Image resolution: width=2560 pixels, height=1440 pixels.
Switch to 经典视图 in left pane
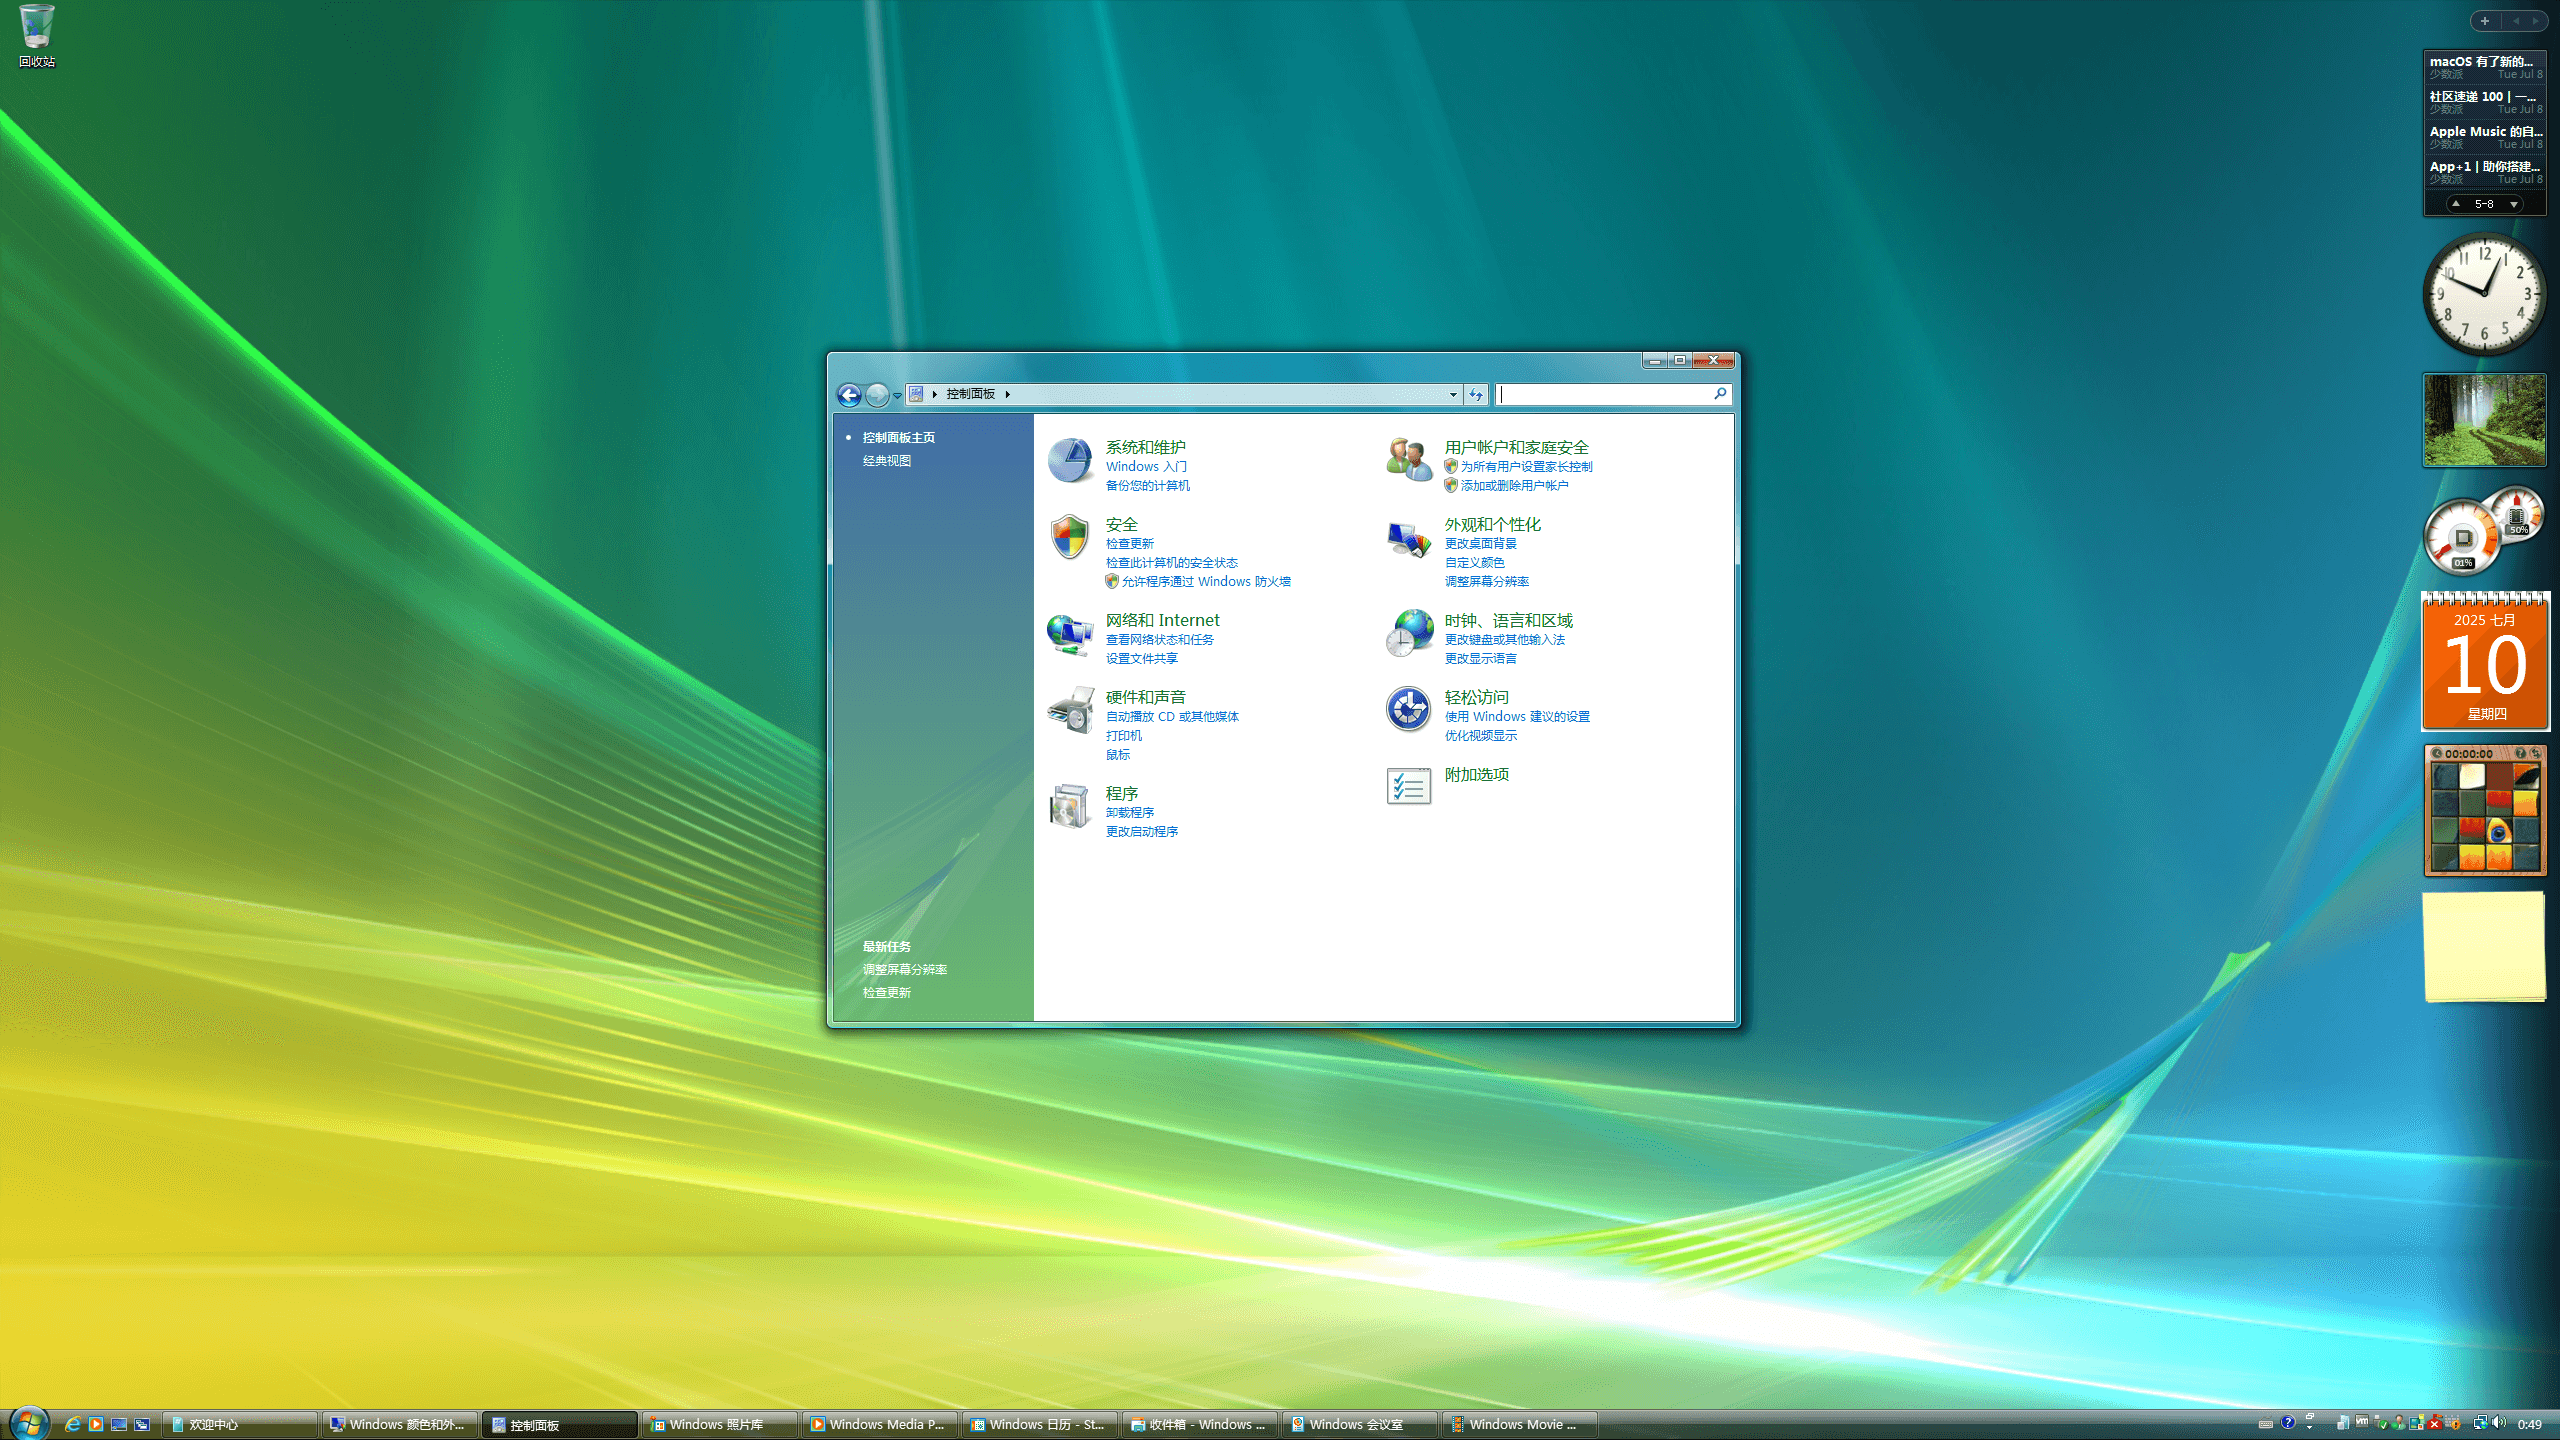[887, 461]
